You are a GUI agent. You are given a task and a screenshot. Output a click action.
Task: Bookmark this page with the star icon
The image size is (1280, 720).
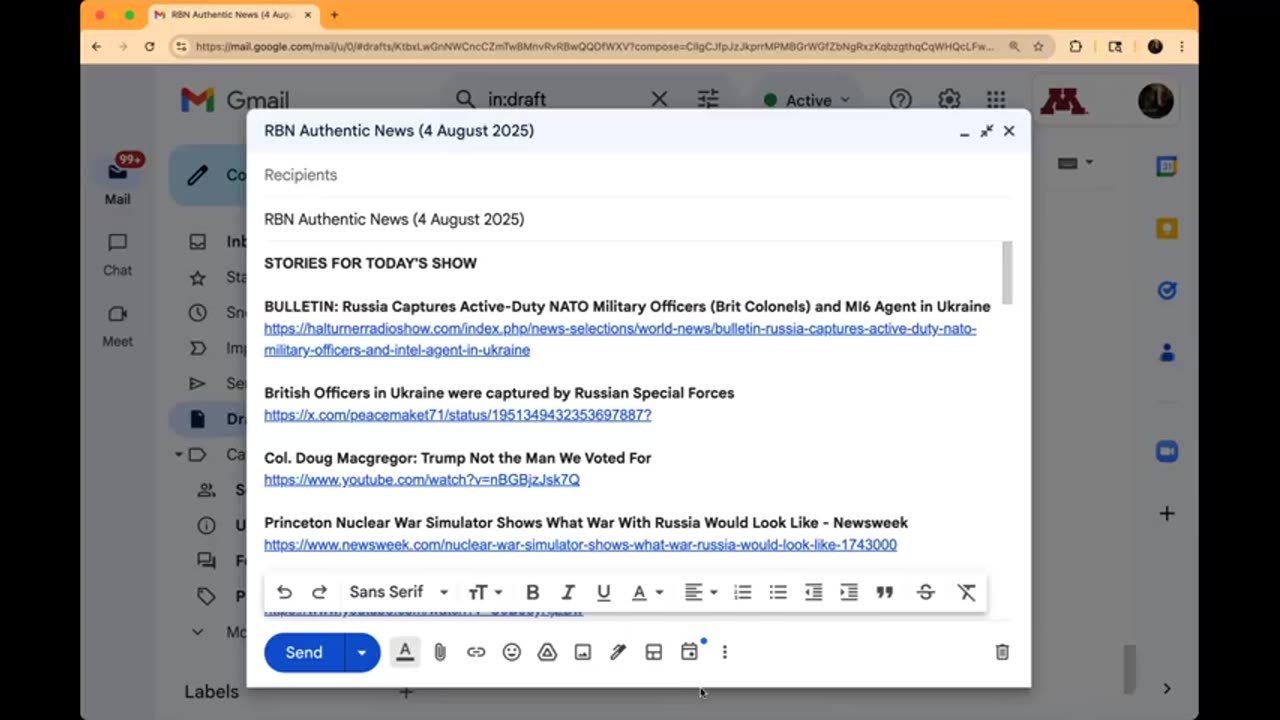click(x=1039, y=46)
